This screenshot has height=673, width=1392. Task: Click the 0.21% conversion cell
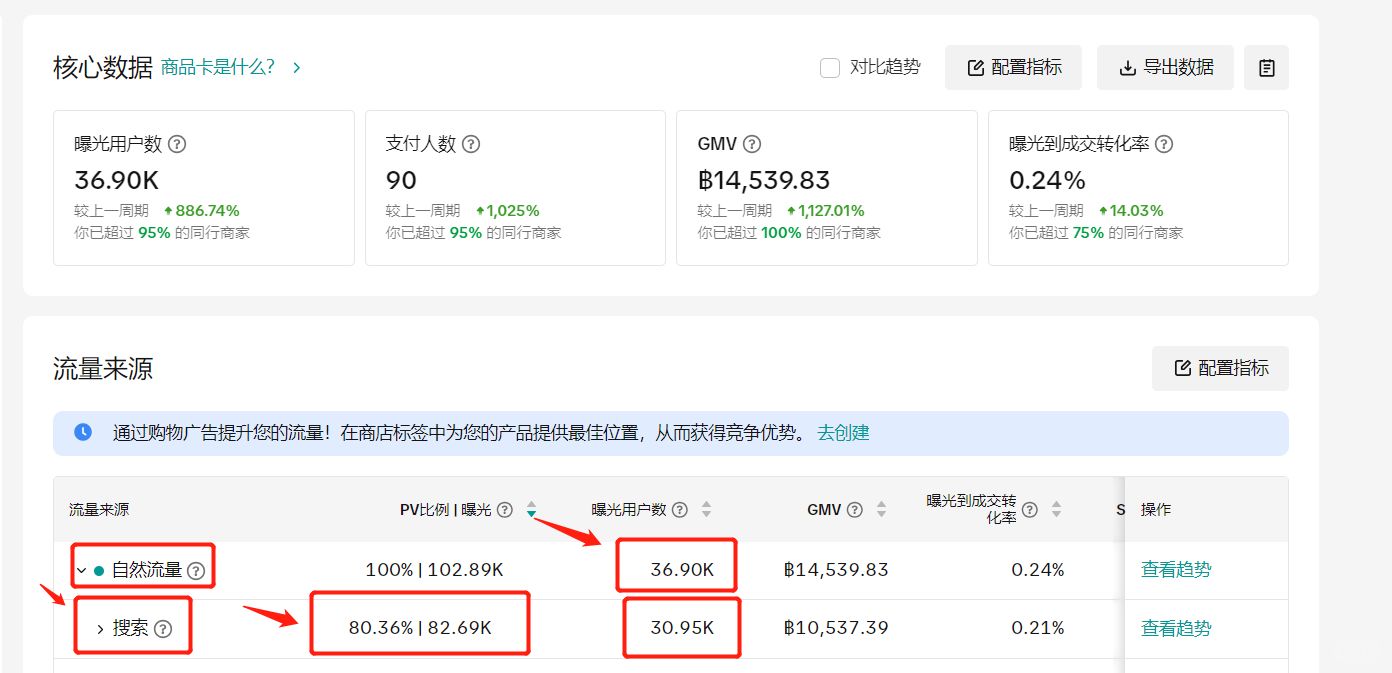click(1037, 628)
